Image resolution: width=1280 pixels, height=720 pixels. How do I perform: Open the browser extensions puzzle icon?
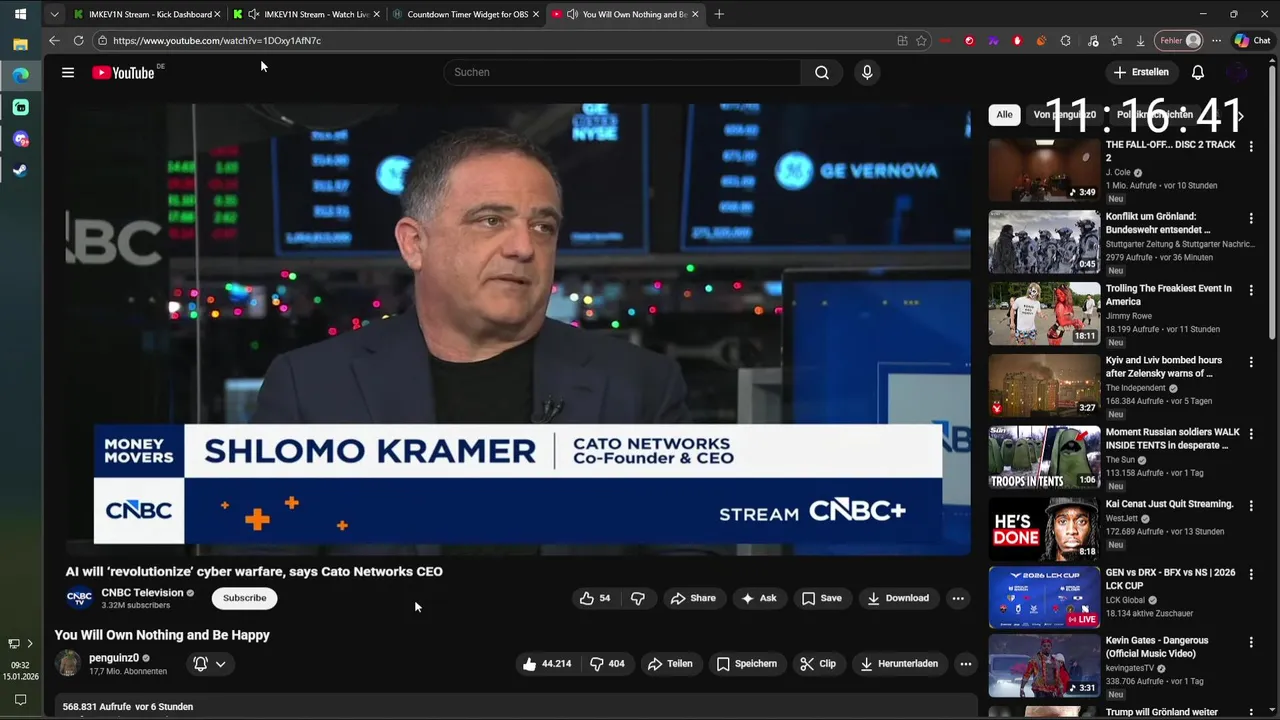[1065, 41]
